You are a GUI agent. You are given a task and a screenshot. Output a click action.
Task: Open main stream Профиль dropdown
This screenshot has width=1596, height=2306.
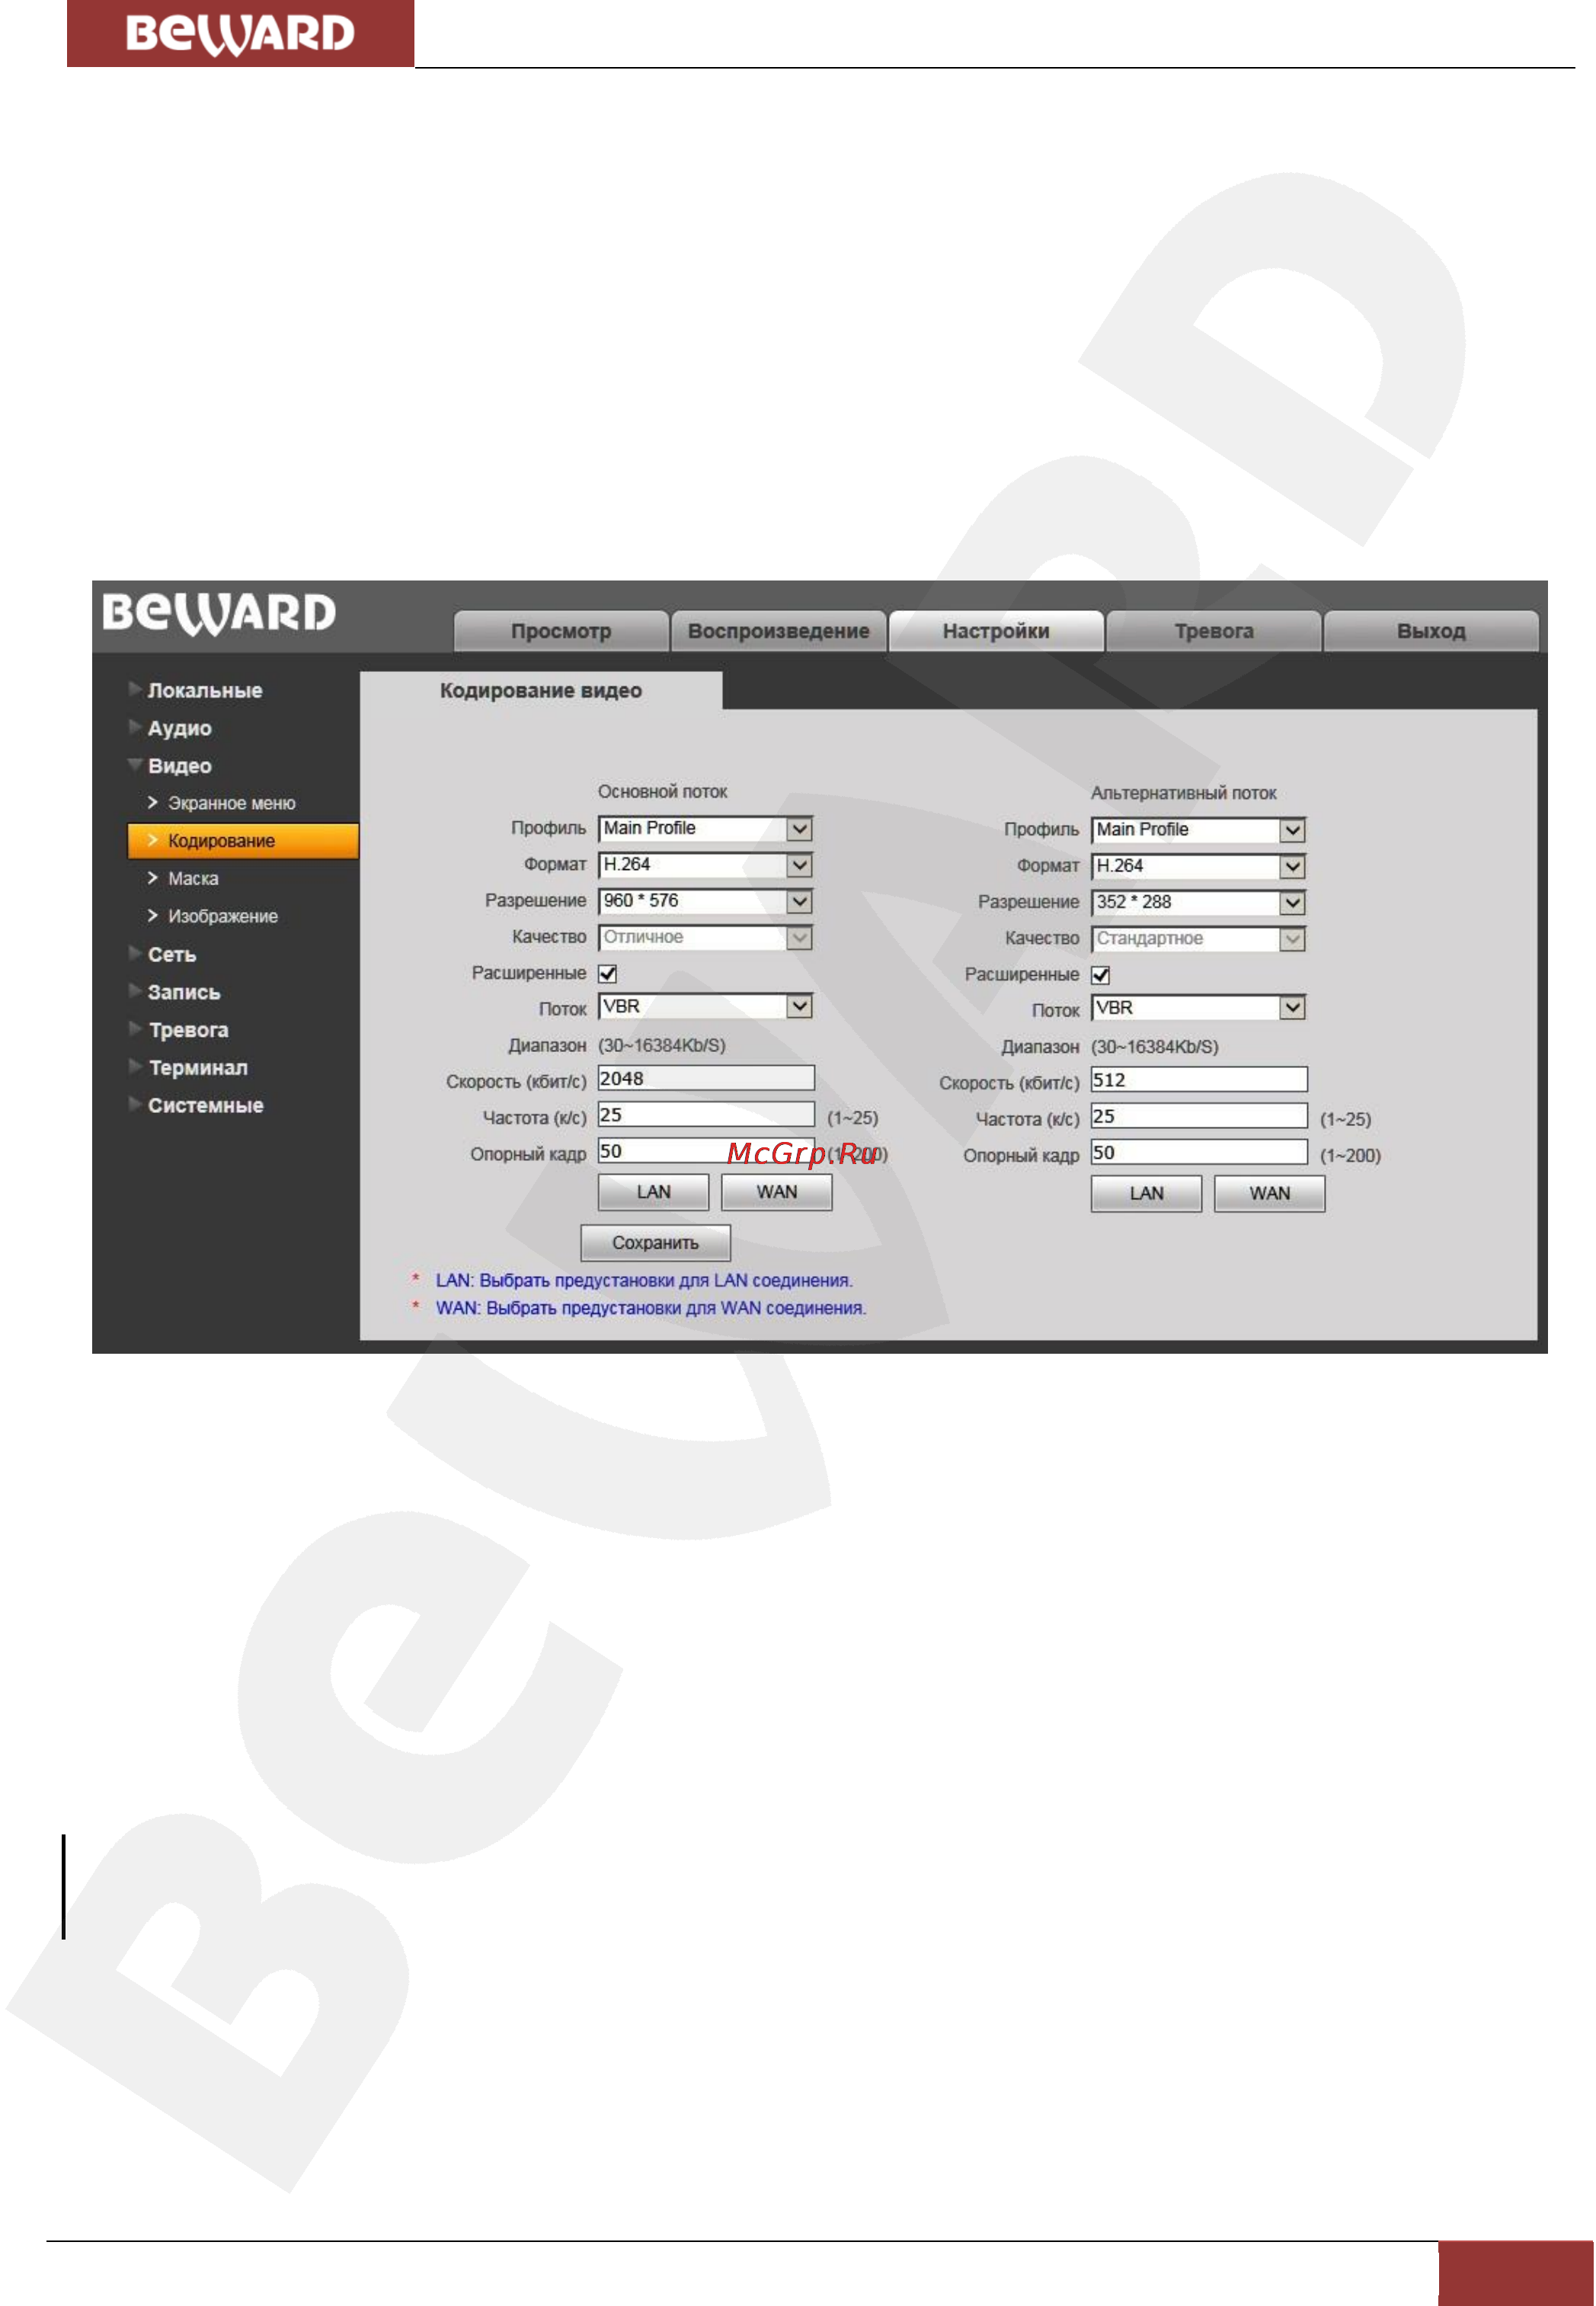(705, 829)
